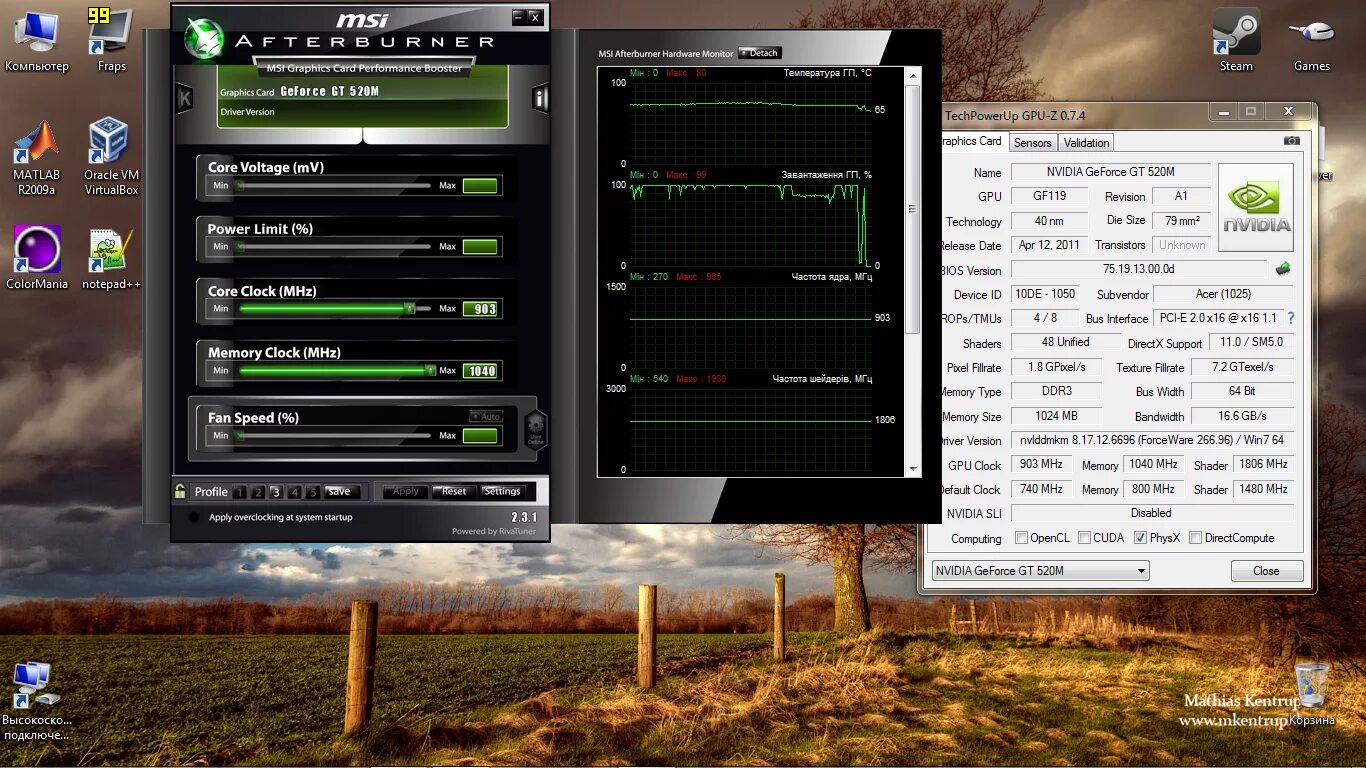Screen dimensions: 1366x768
Task: Toggle the Fan Speed Auto button
Action: pos(487,416)
